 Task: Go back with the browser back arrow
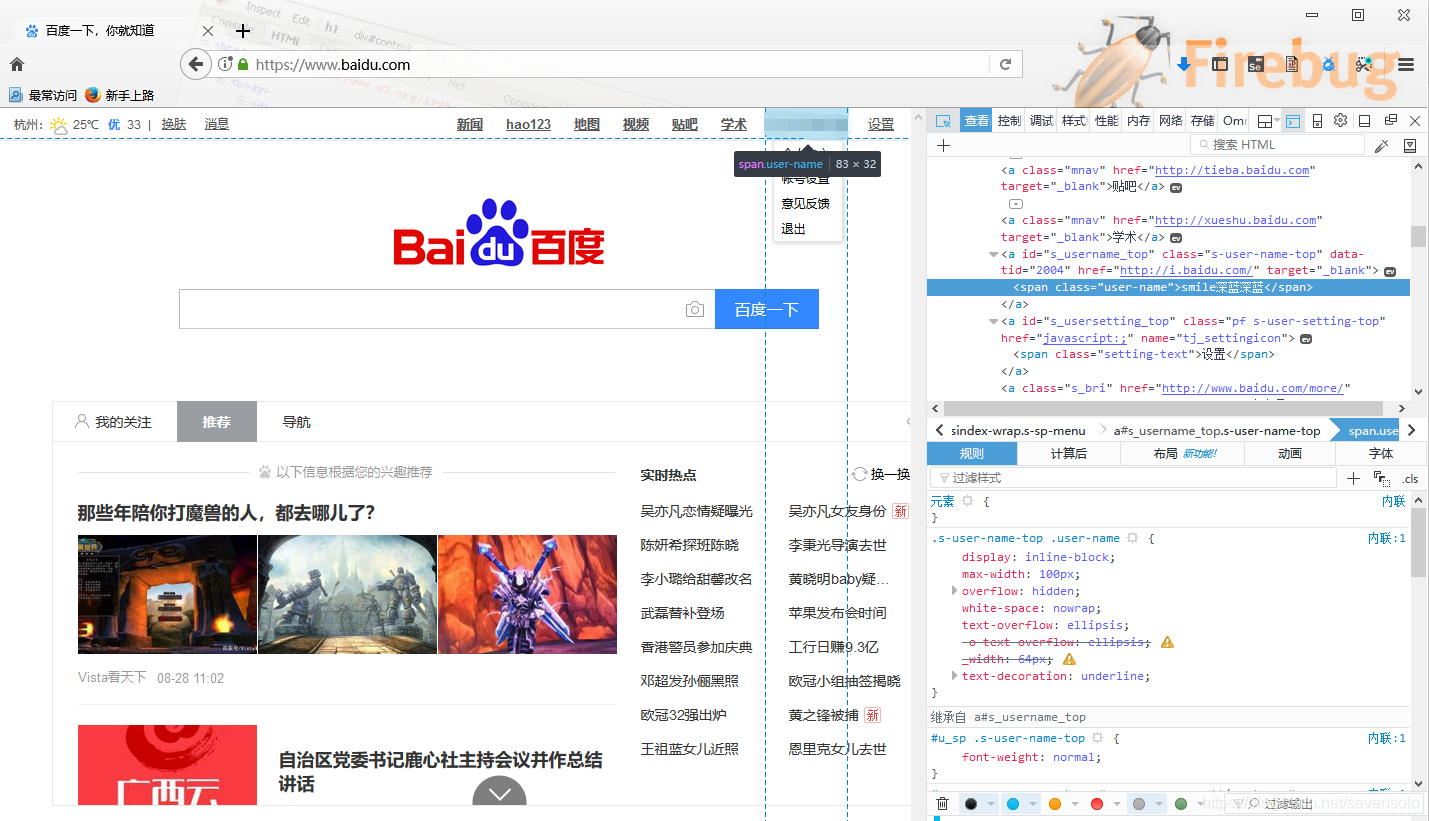coord(195,64)
